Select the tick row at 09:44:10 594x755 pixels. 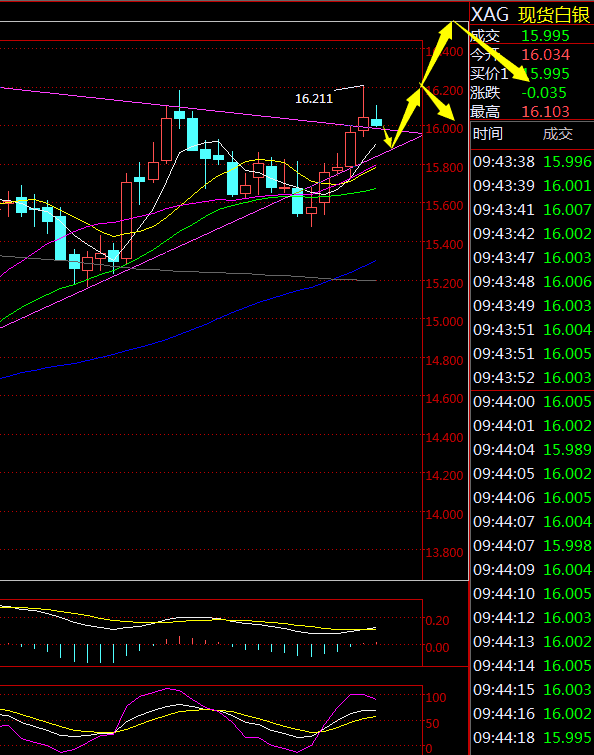click(532, 594)
